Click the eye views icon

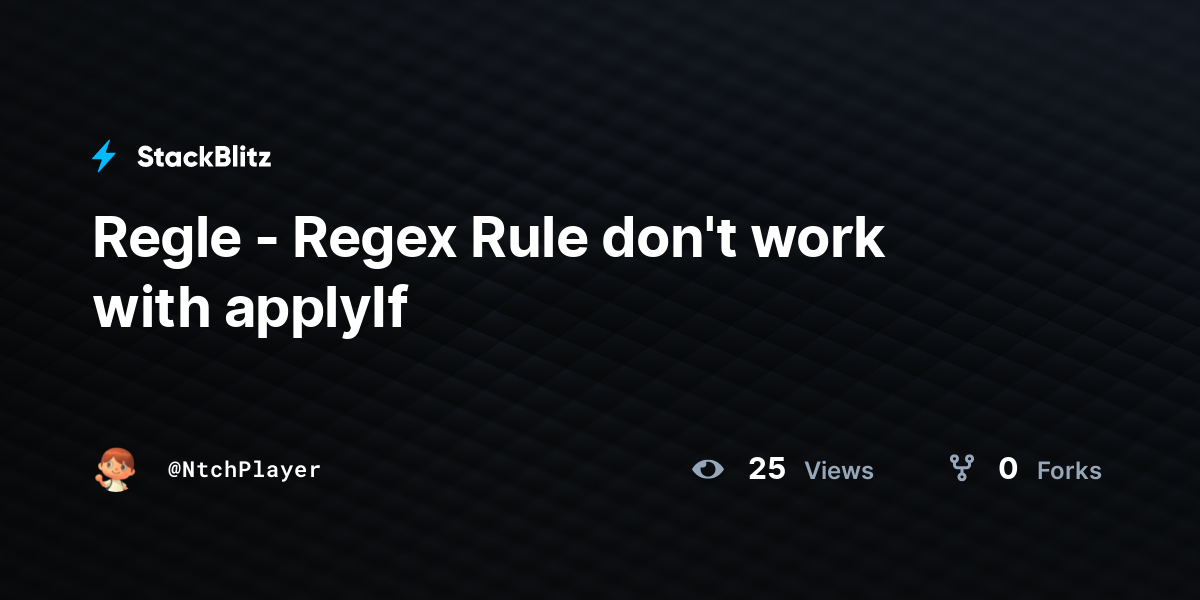point(708,469)
